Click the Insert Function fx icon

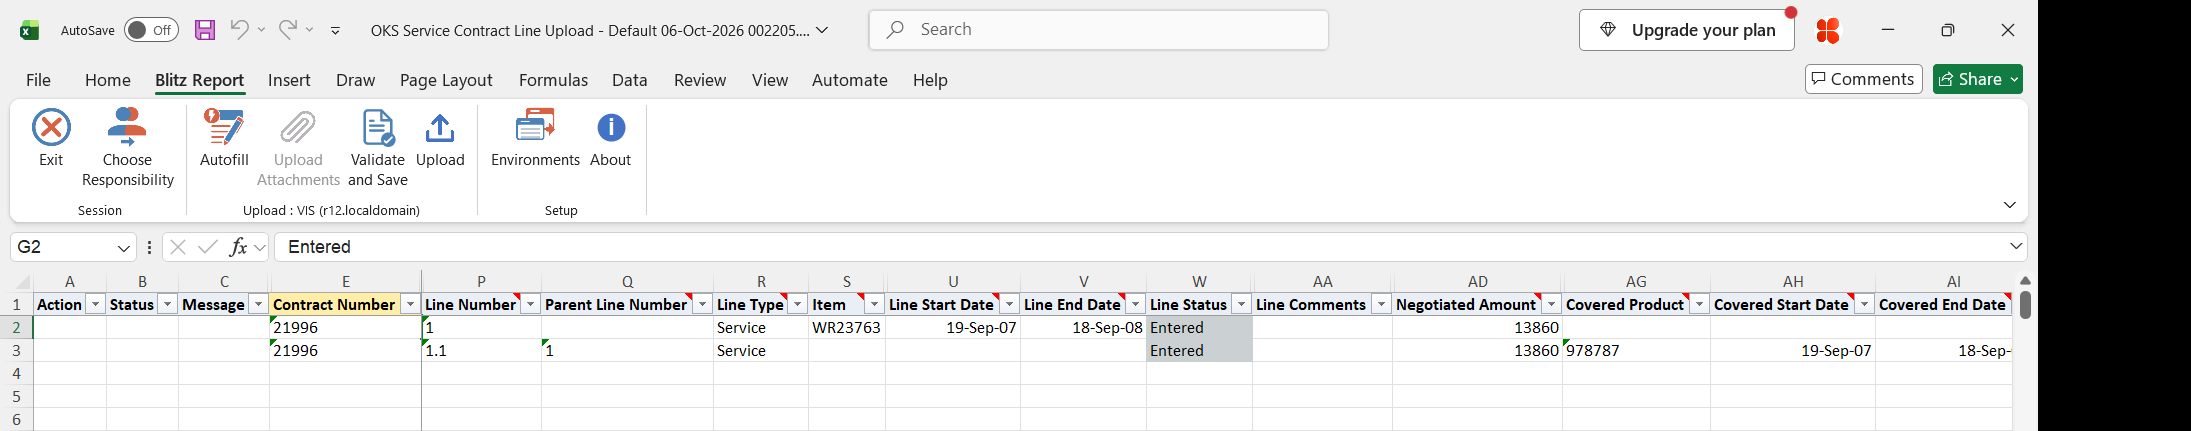(238, 247)
